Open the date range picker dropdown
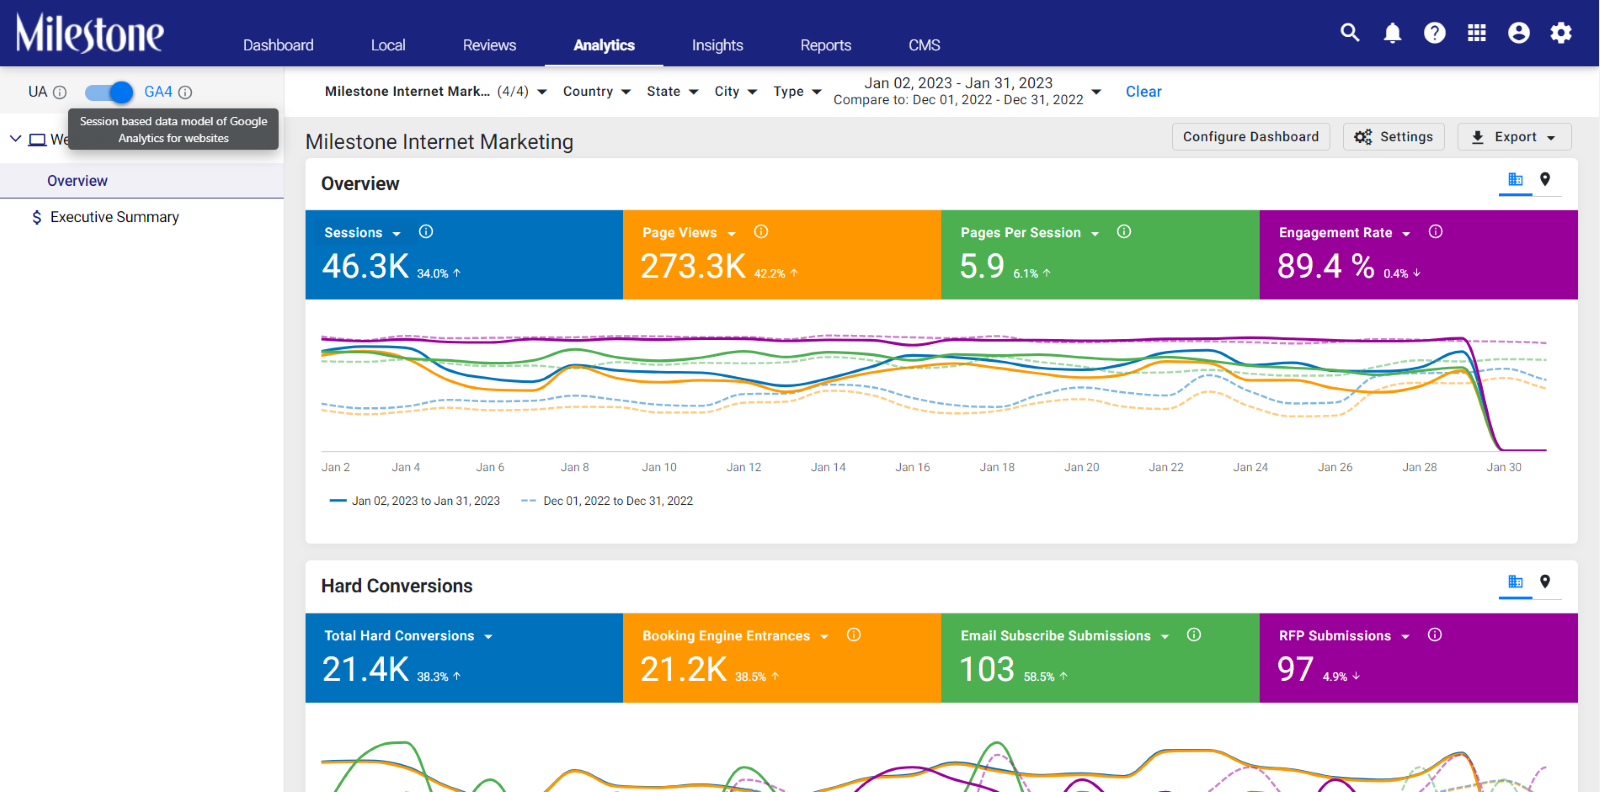The width and height of the screenshot is (1600, 792). point(967,91)
